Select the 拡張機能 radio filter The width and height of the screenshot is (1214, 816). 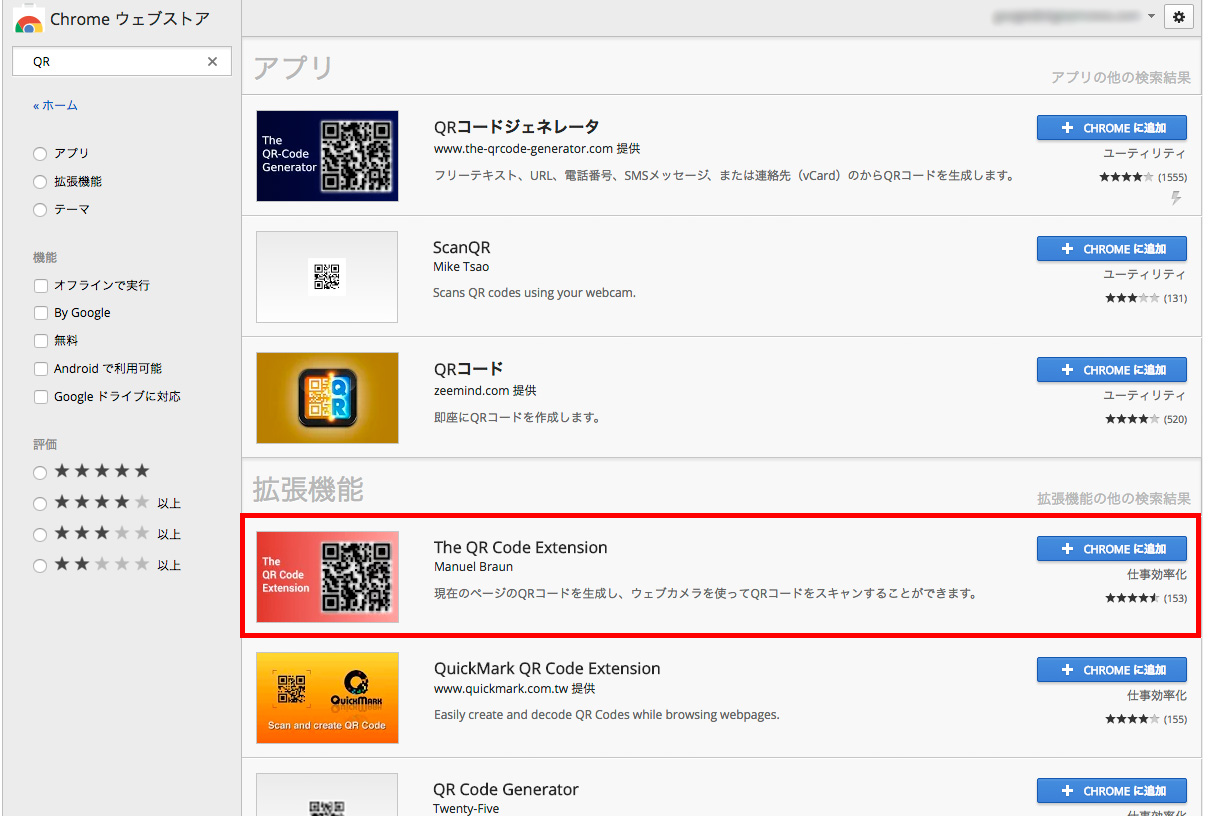coord(40,182)
